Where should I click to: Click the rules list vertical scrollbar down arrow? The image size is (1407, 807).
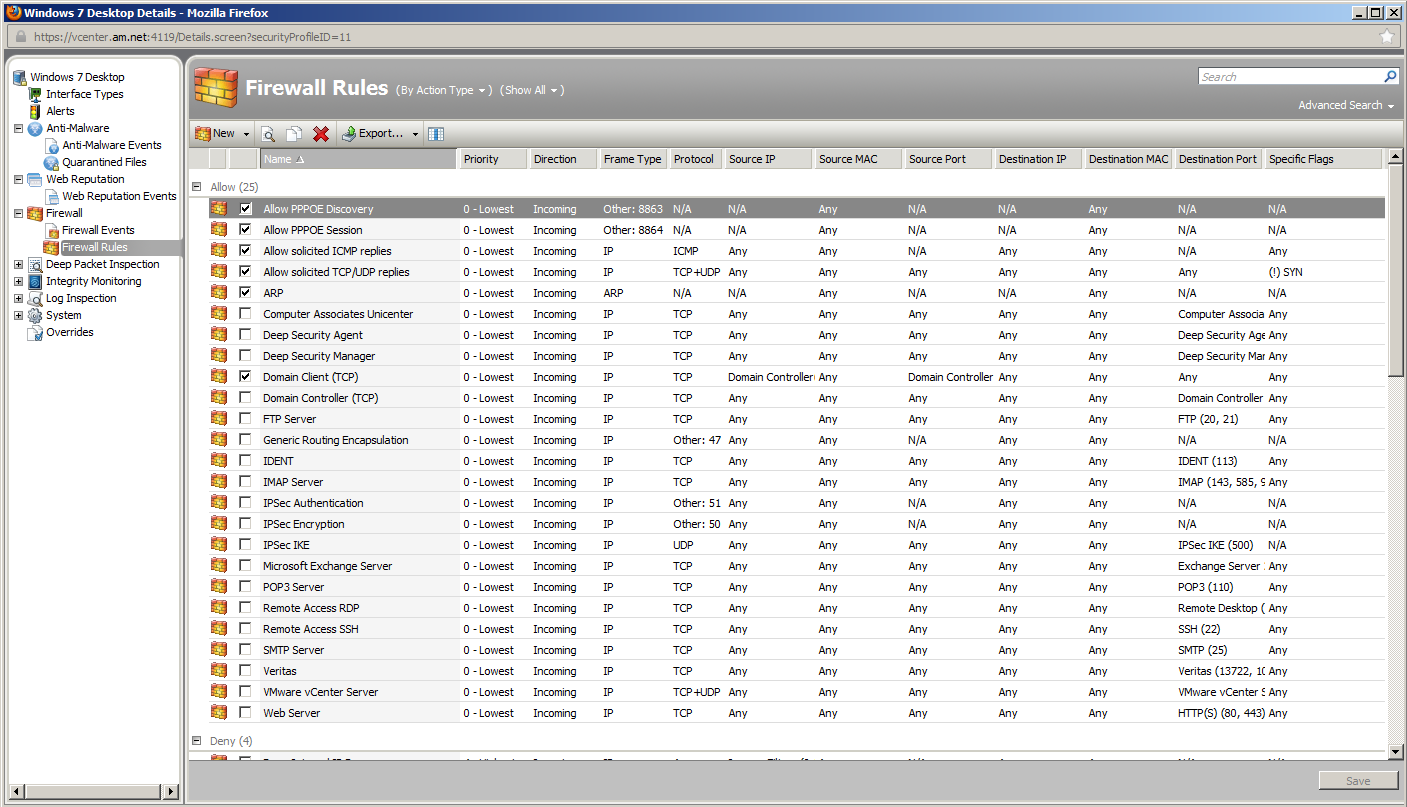click(1396, 751)
